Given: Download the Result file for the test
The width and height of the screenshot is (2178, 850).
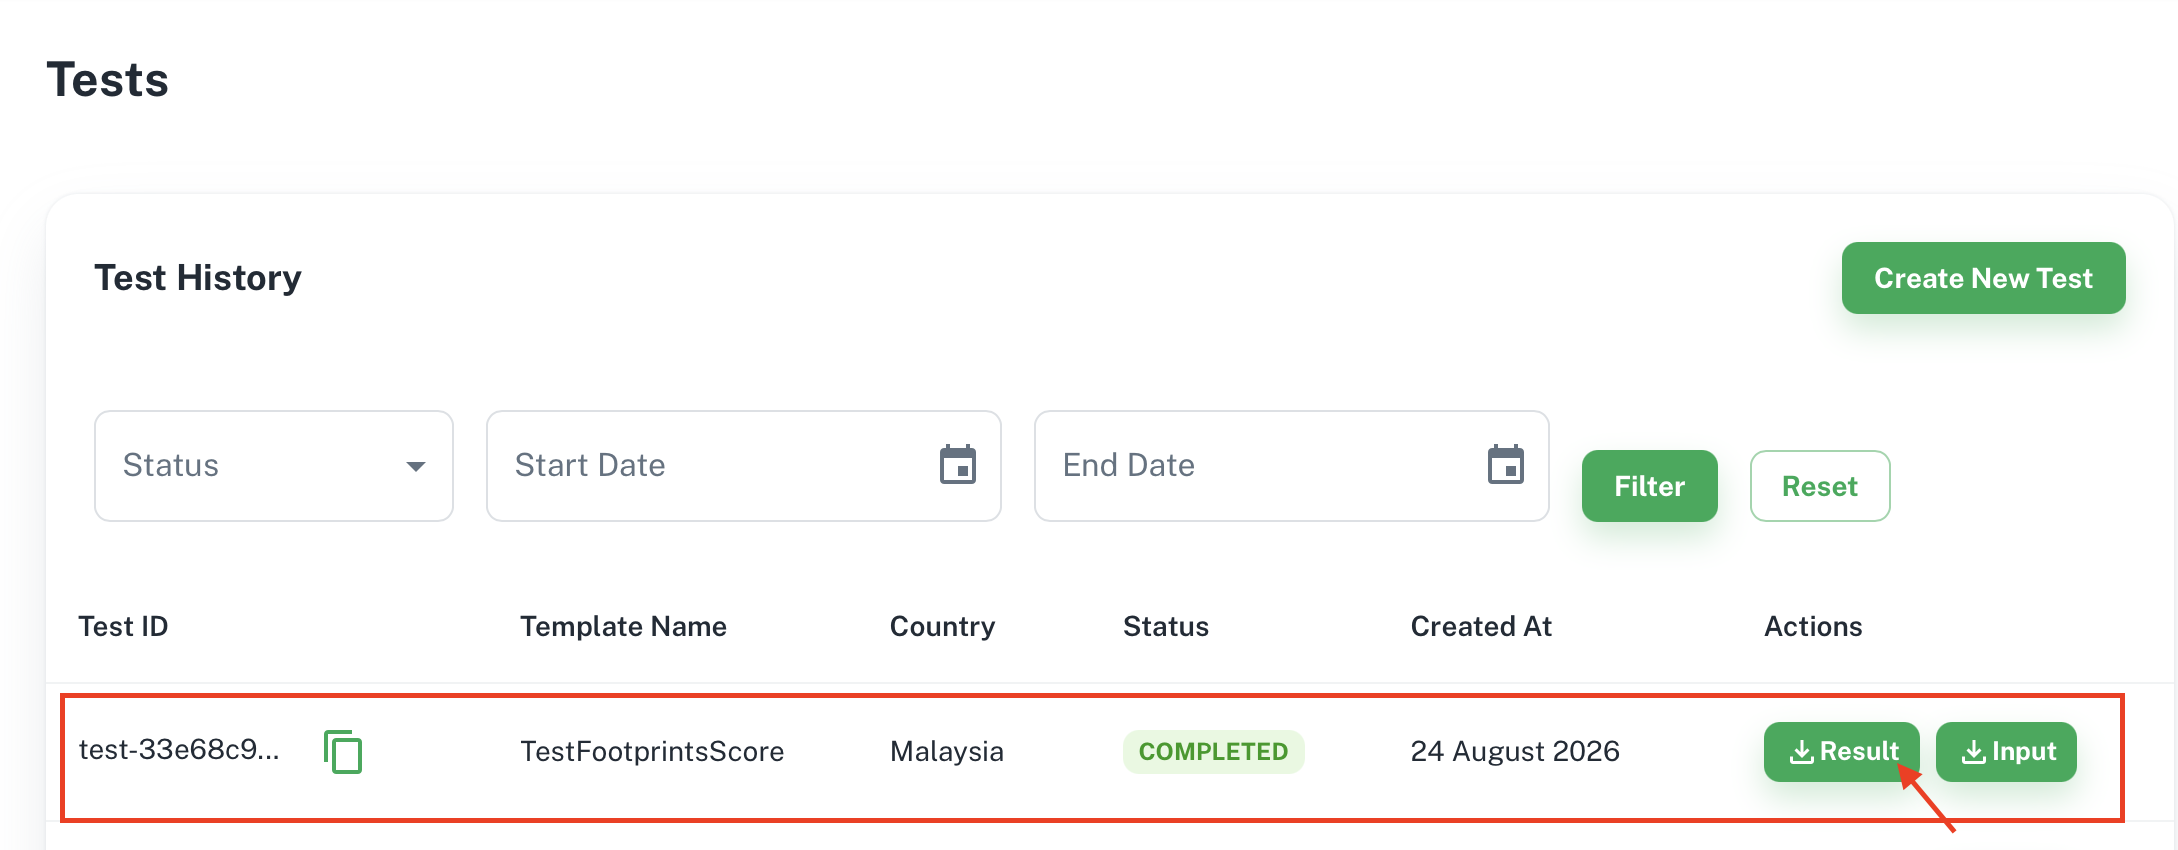Looking at the screenshot, I should 1842,752.
